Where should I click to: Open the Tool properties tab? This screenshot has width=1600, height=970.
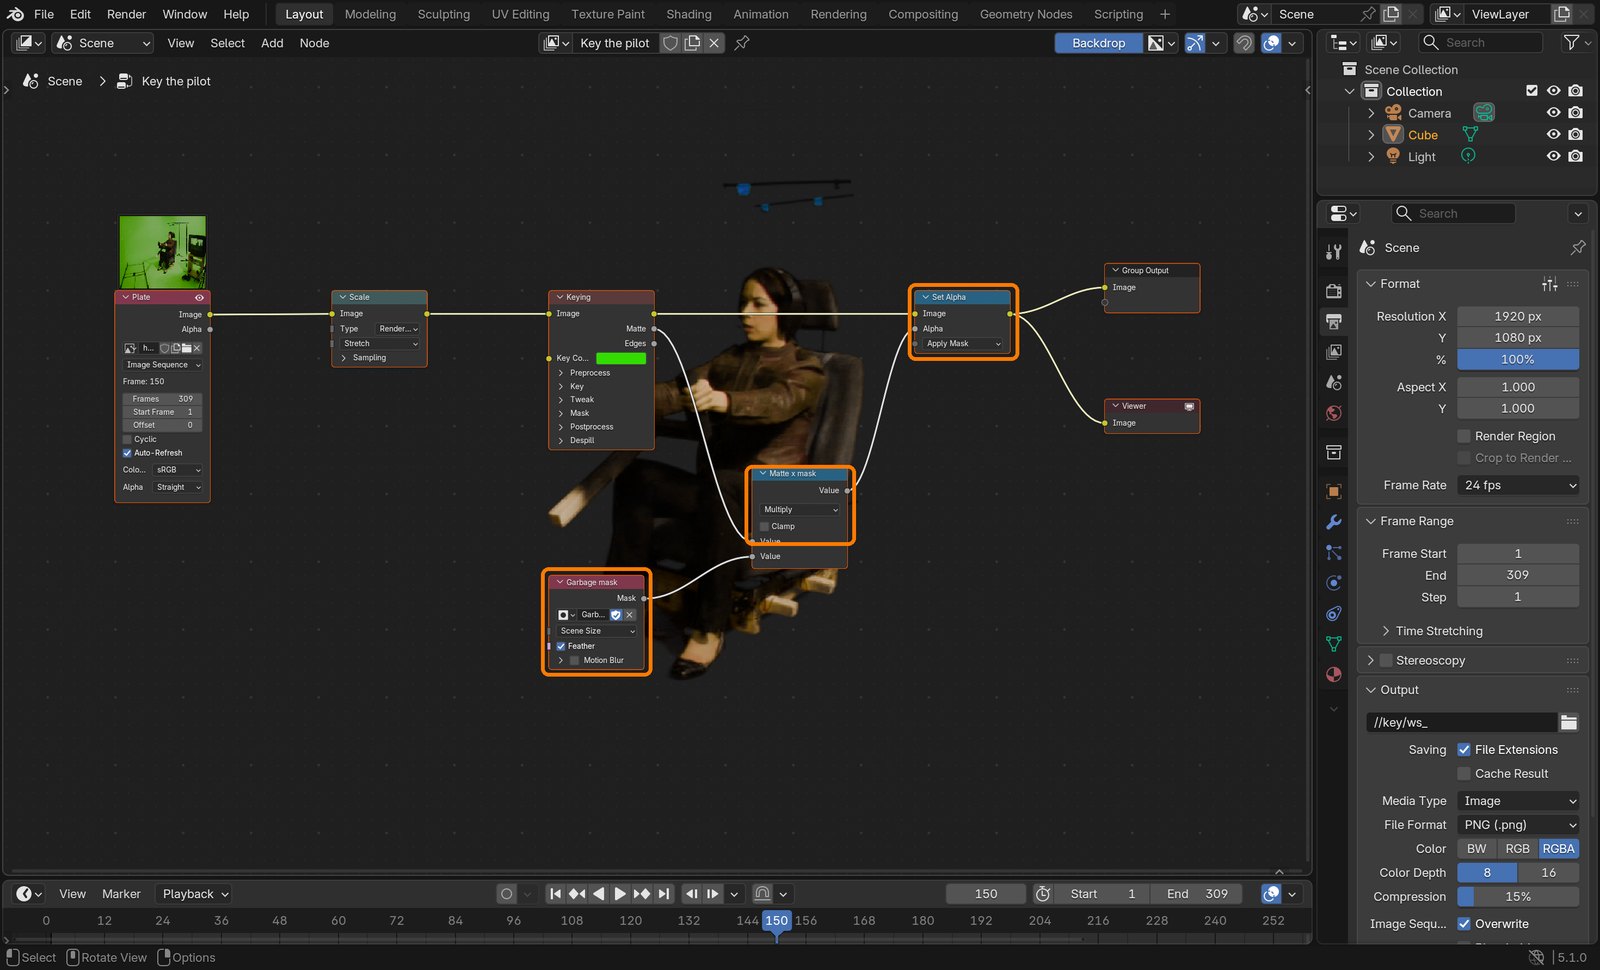tap(1334, 252)
